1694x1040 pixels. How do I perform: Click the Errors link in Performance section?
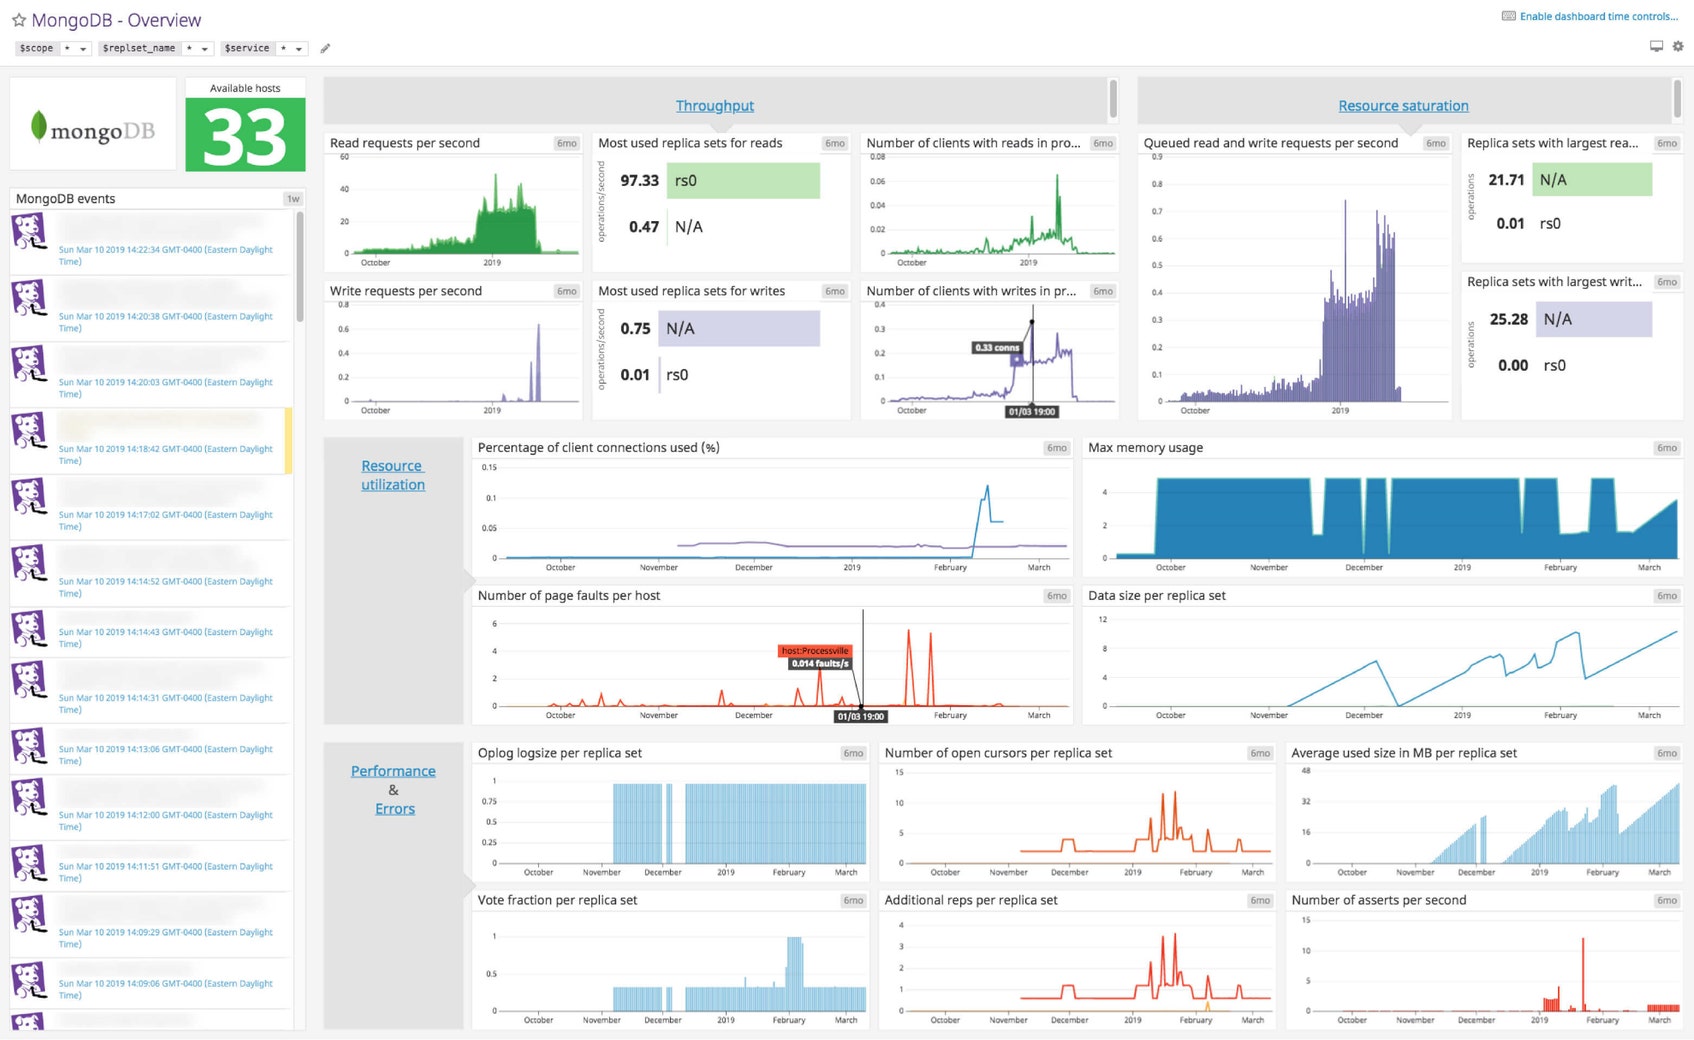tap(394, 808)
